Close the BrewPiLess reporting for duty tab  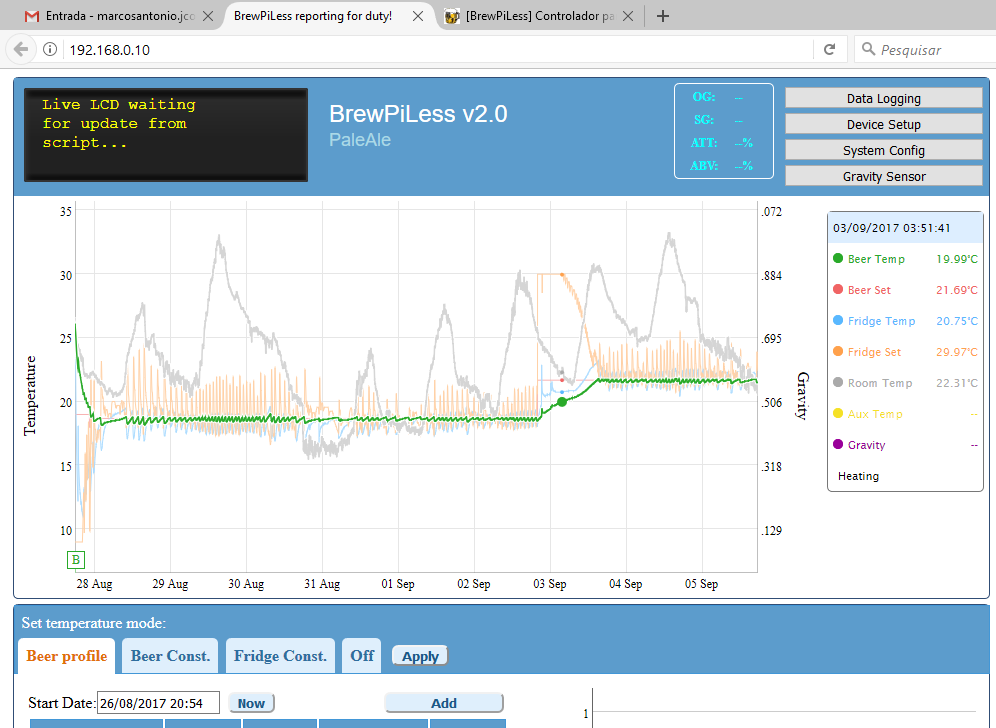[x=418, y=17]
